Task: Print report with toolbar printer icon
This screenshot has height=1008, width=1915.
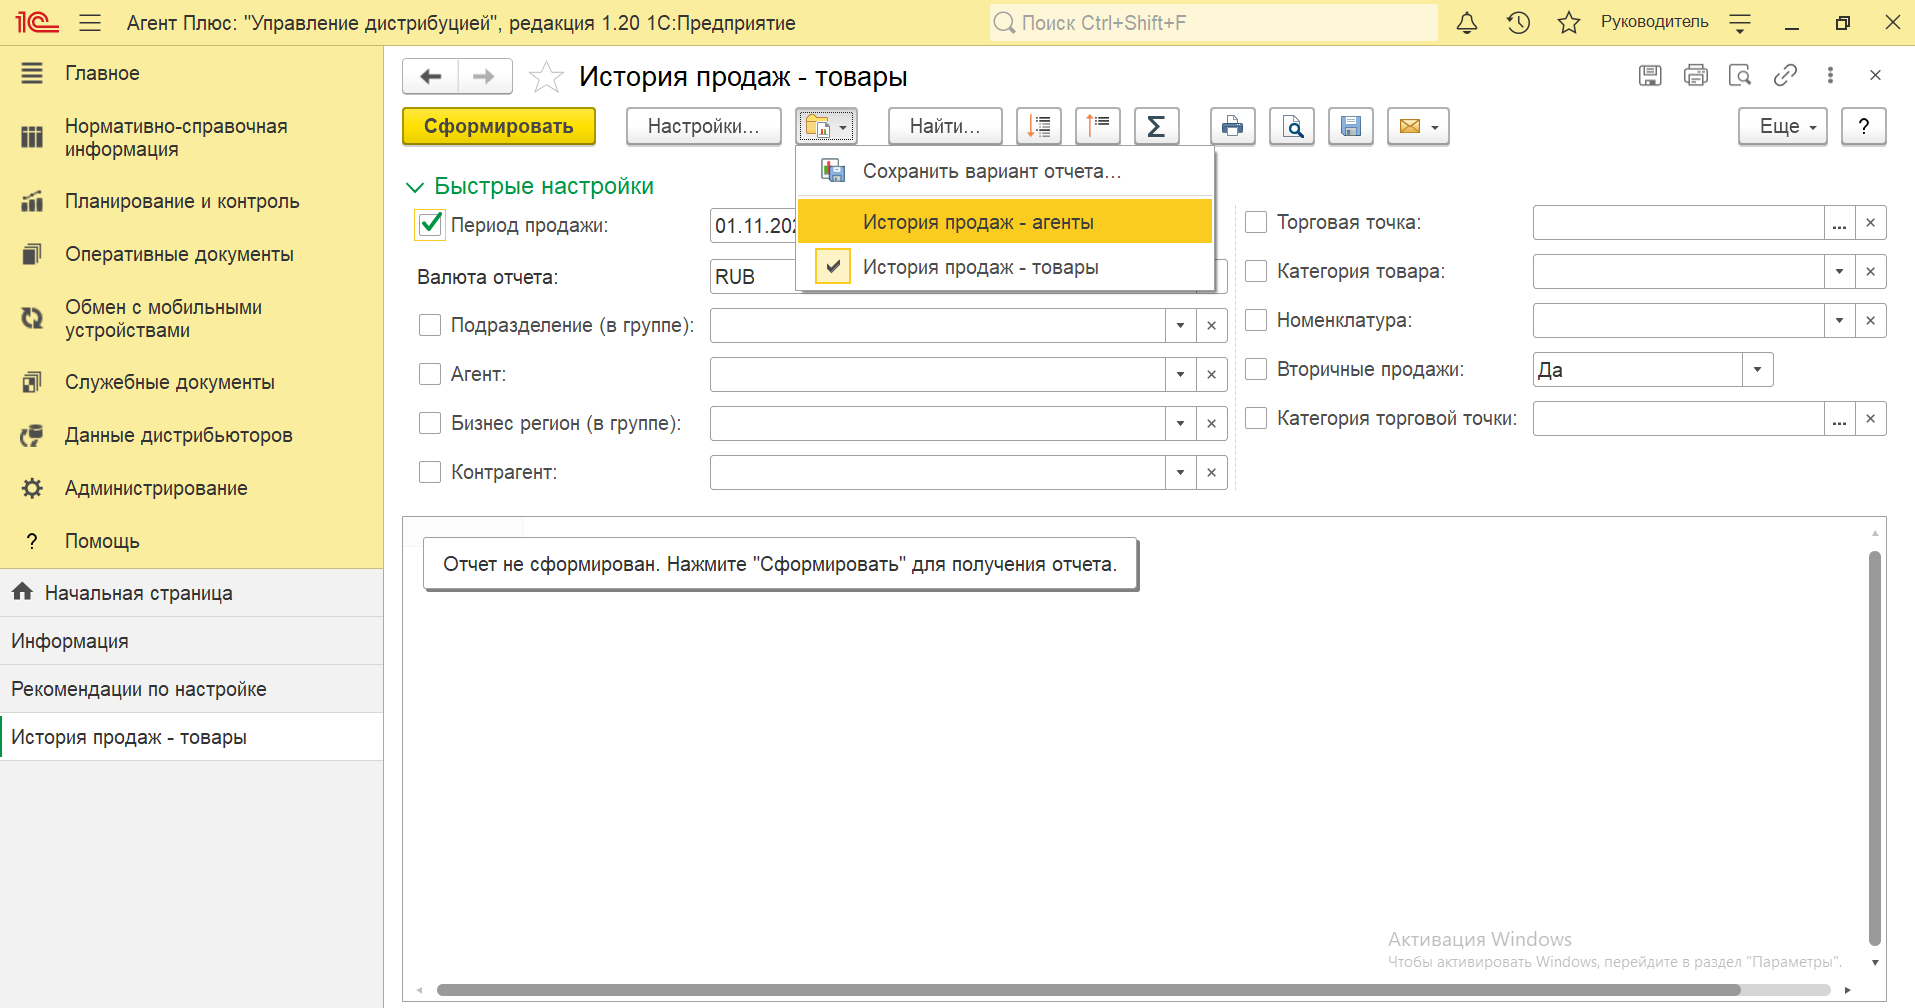Action: [1233, 127]
